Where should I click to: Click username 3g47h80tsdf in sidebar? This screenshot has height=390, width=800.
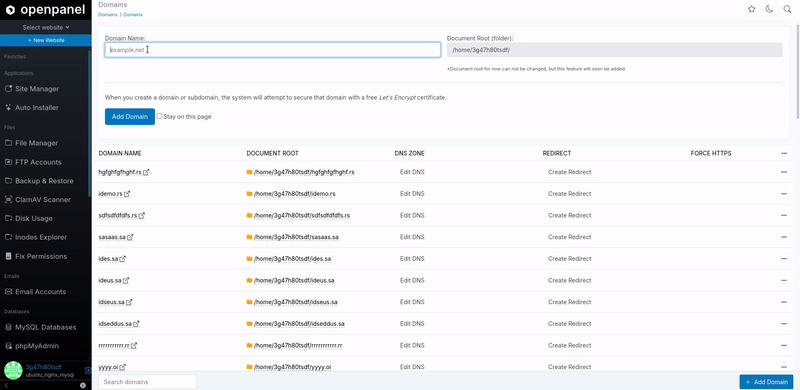(x=43, y=367)
